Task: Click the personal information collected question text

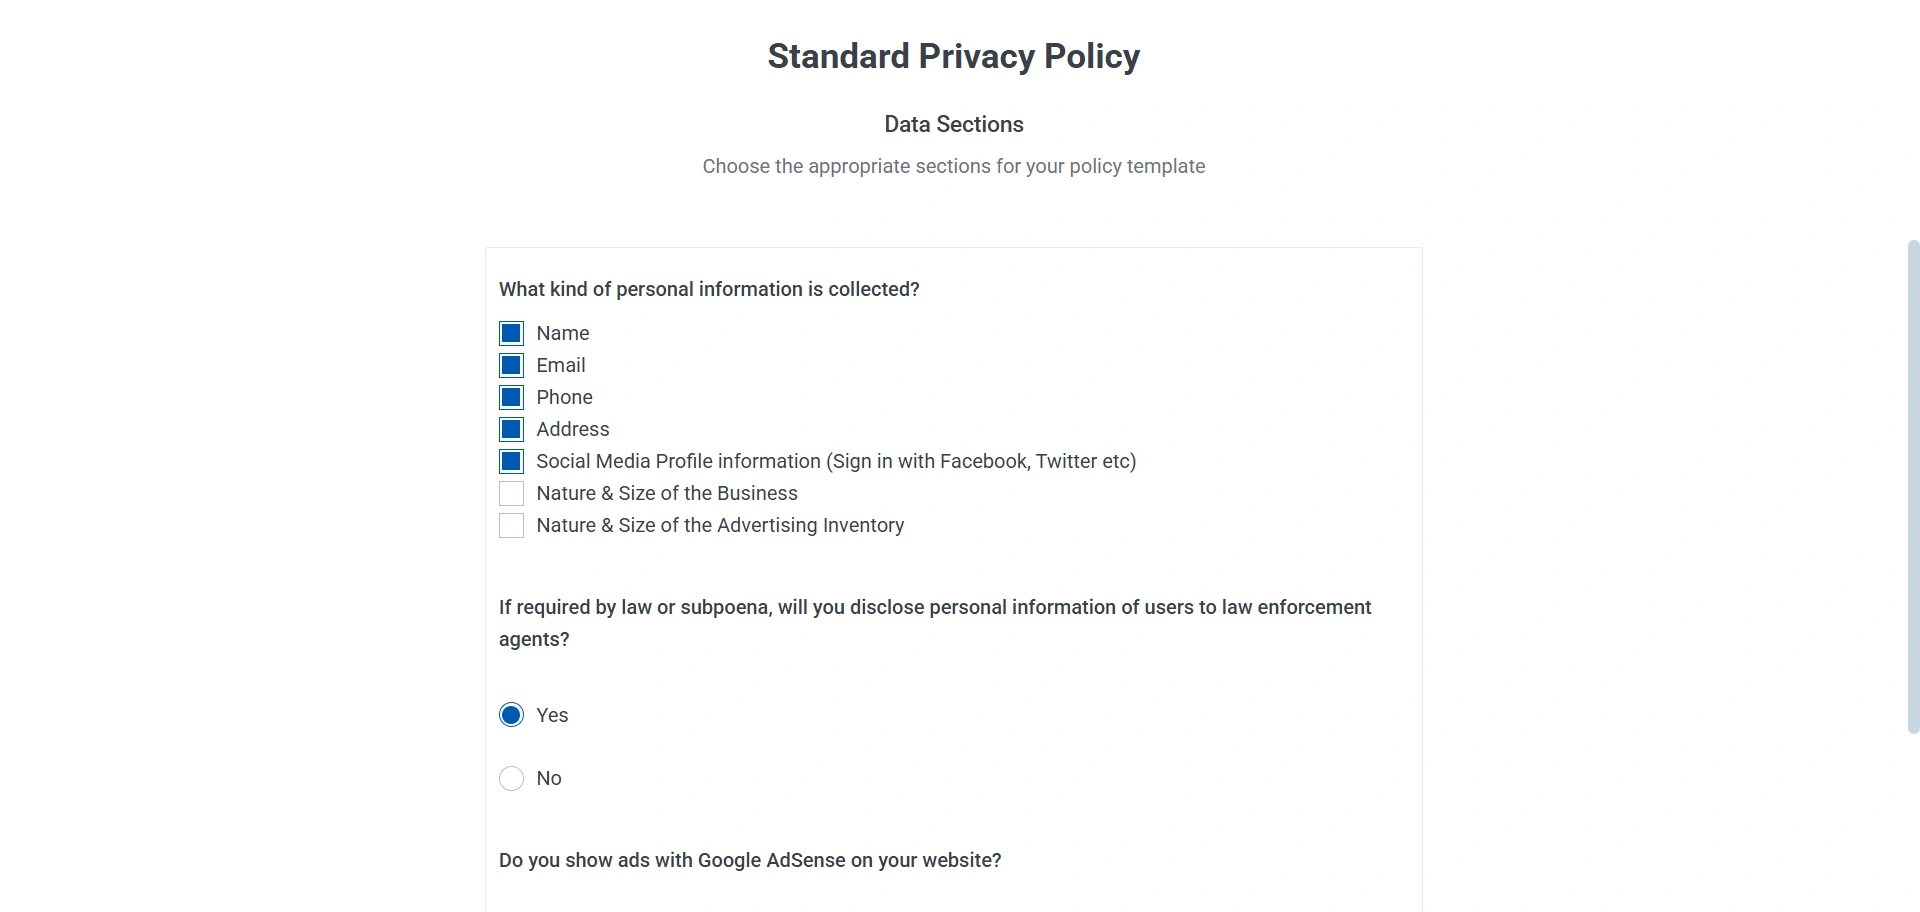Action: click(708, 289)
